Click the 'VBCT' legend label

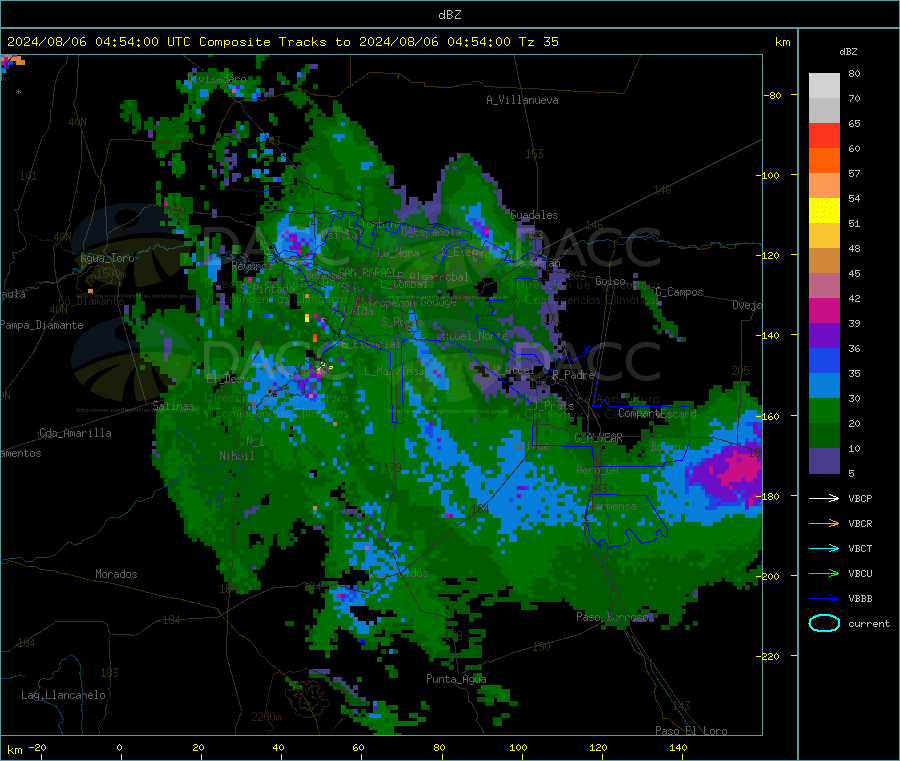coord(860,549)
